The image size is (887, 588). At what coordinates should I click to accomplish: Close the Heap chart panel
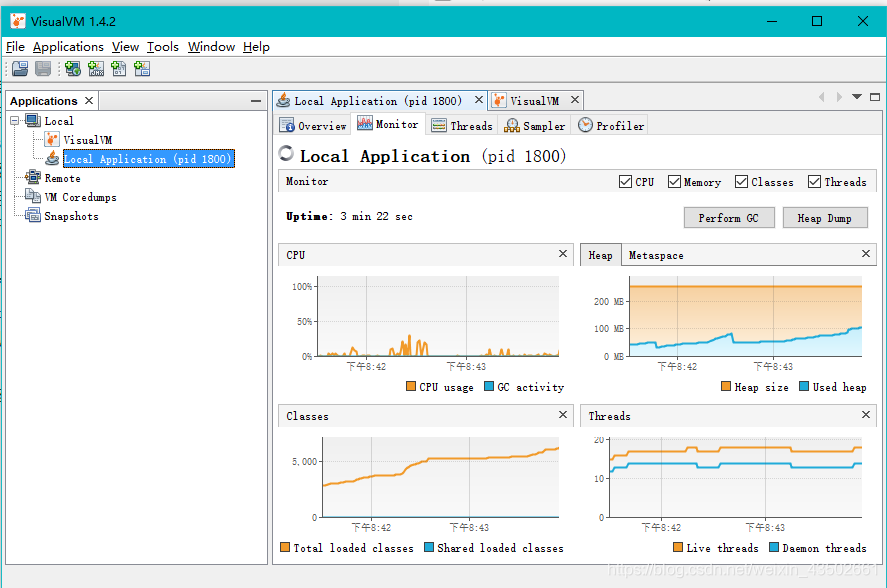tap(866, 254)
